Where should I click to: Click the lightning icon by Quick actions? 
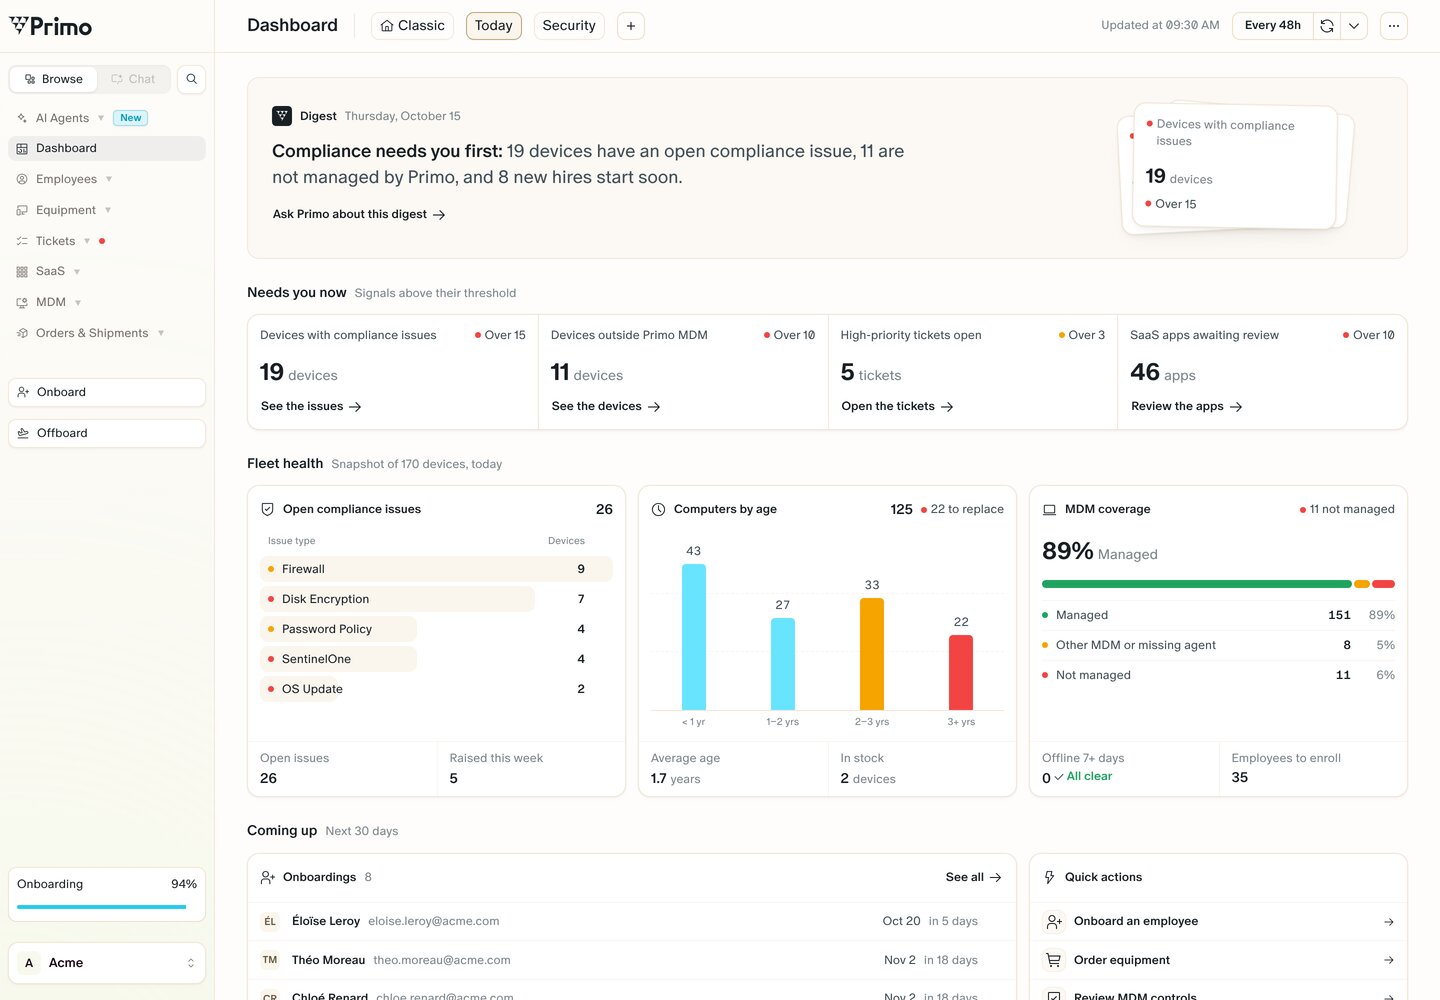pyautogui.click(x=1049, y=877)
